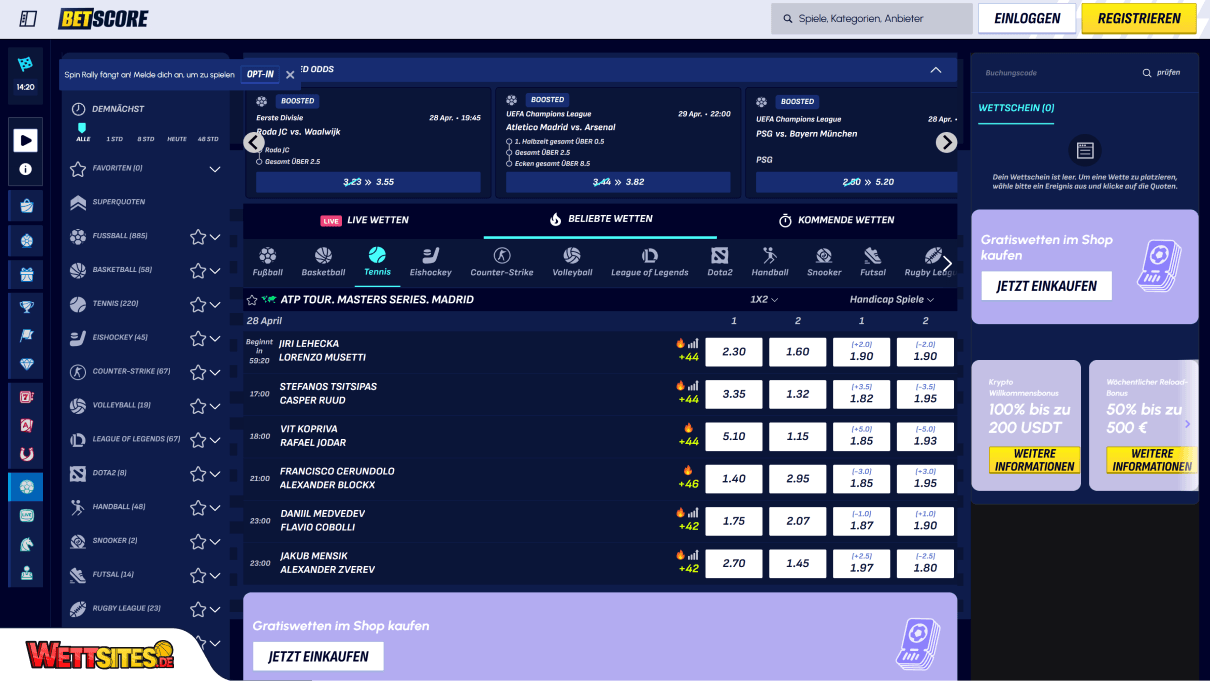Select the Basketball icon in sports bar

[323, 256]
